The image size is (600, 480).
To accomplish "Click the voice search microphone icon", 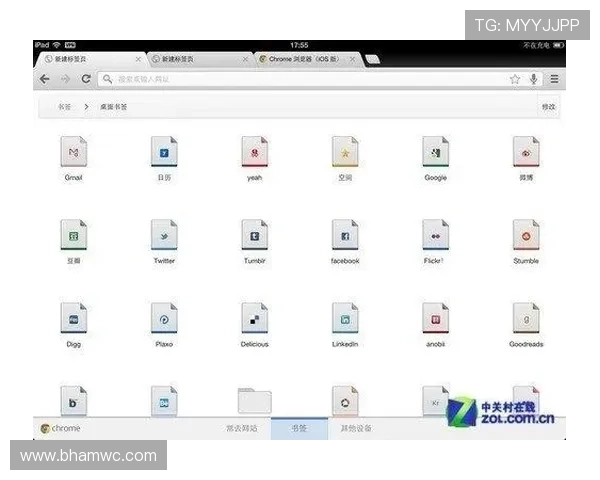I will pos(534,79).
